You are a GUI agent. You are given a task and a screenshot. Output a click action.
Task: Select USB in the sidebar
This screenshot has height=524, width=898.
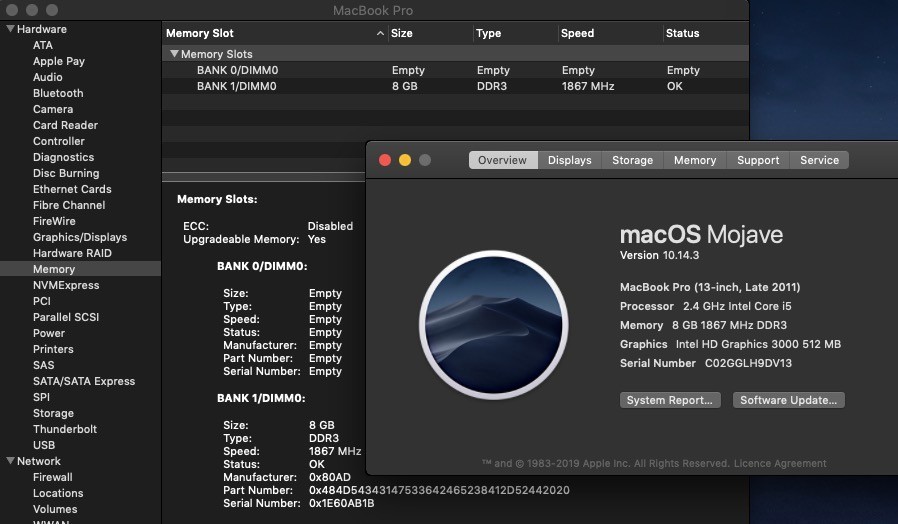[44, 445]
